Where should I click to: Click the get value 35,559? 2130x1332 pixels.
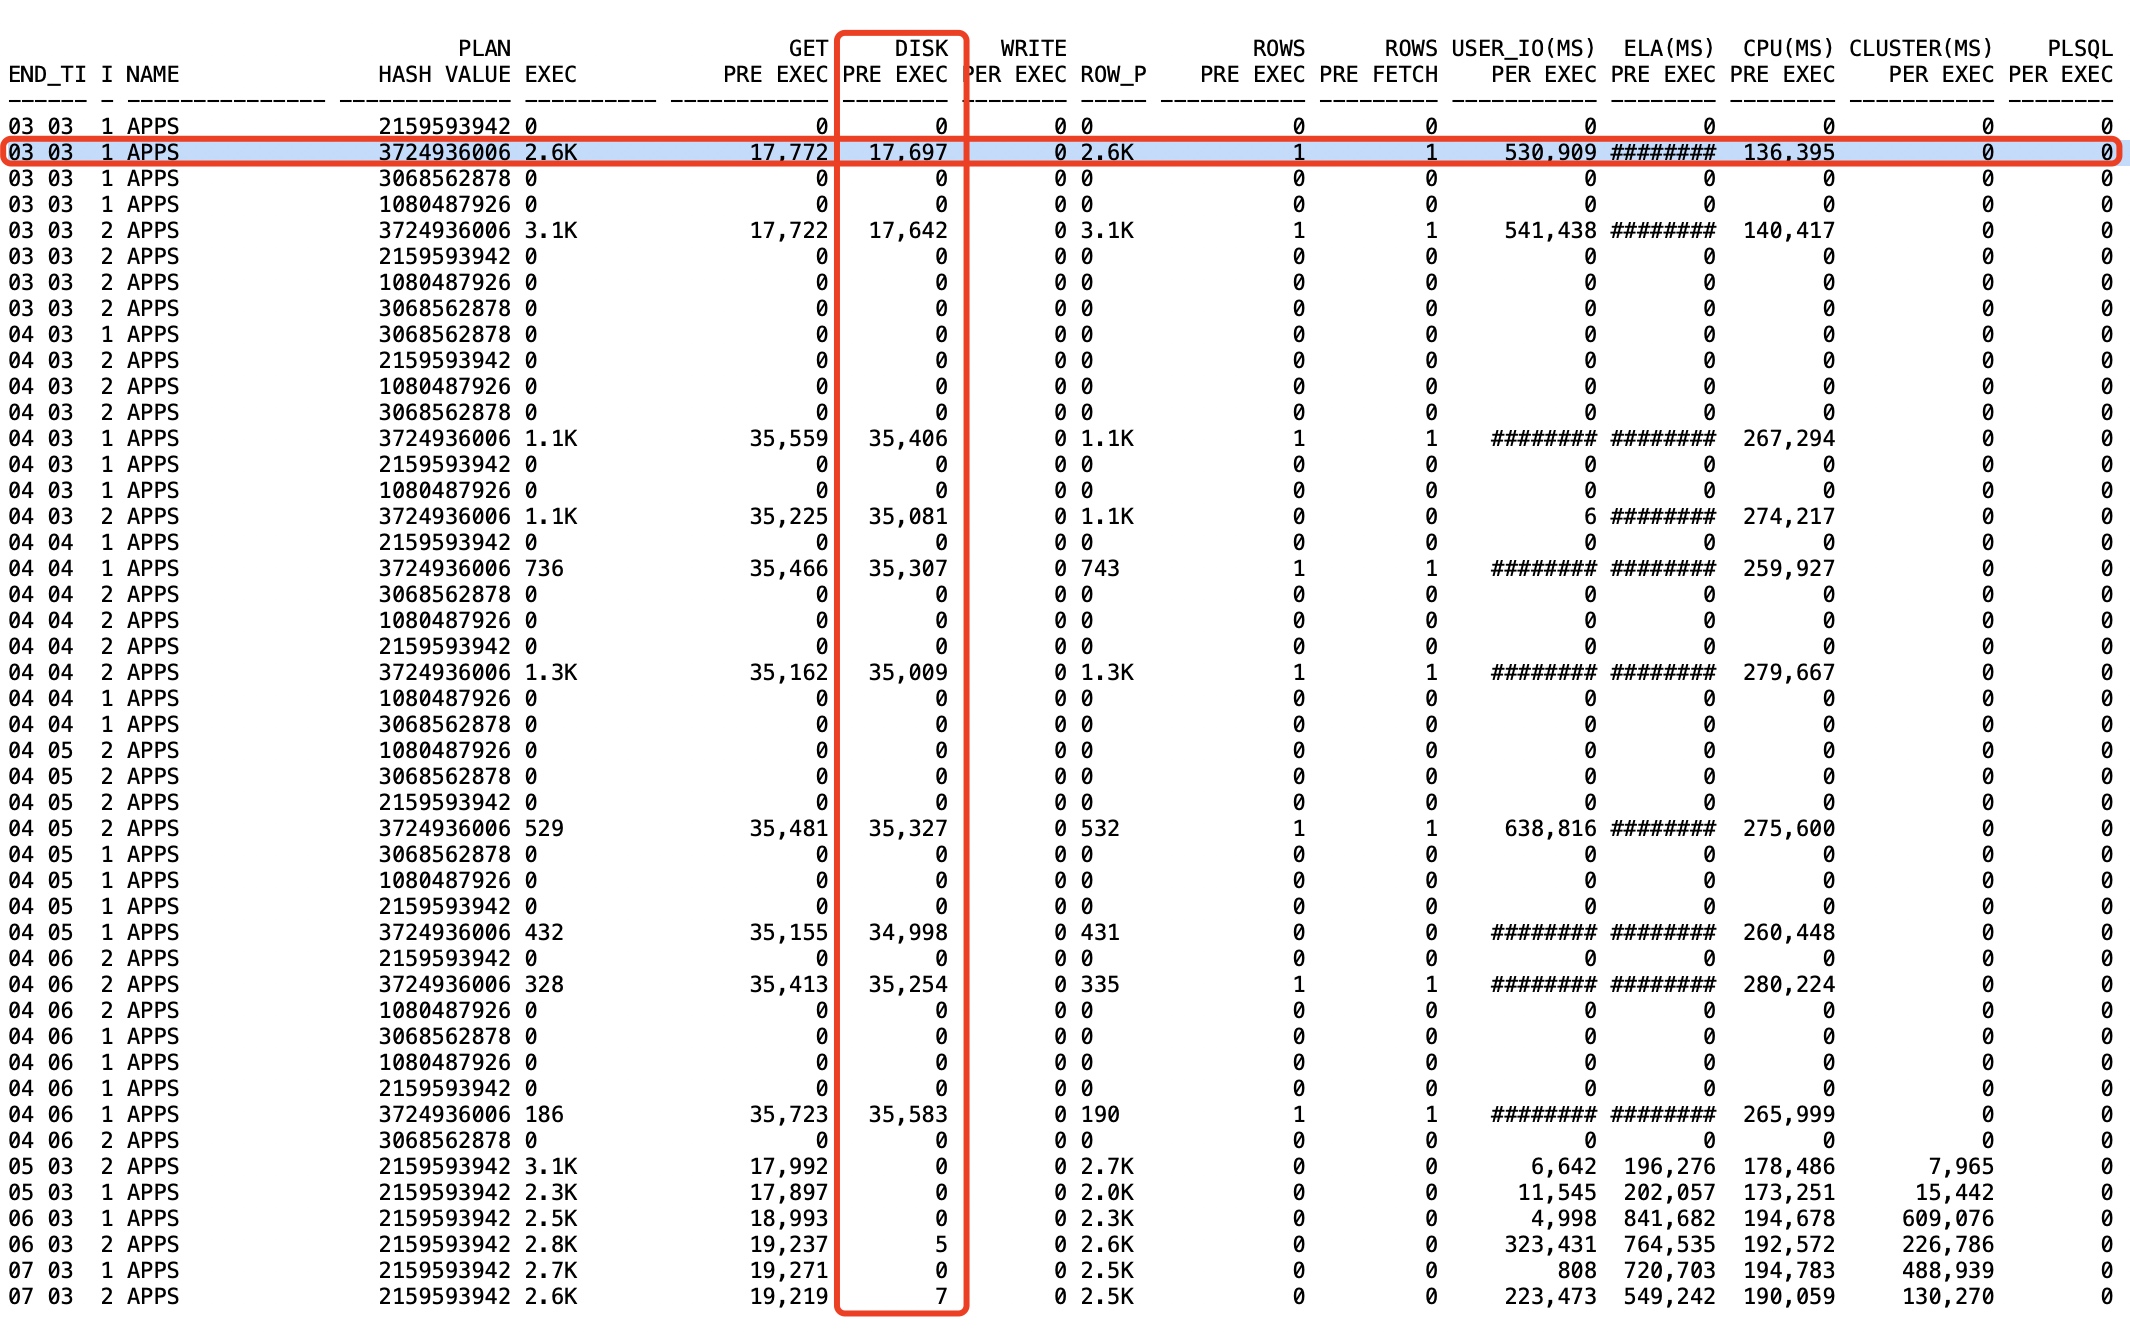(789, 439)
